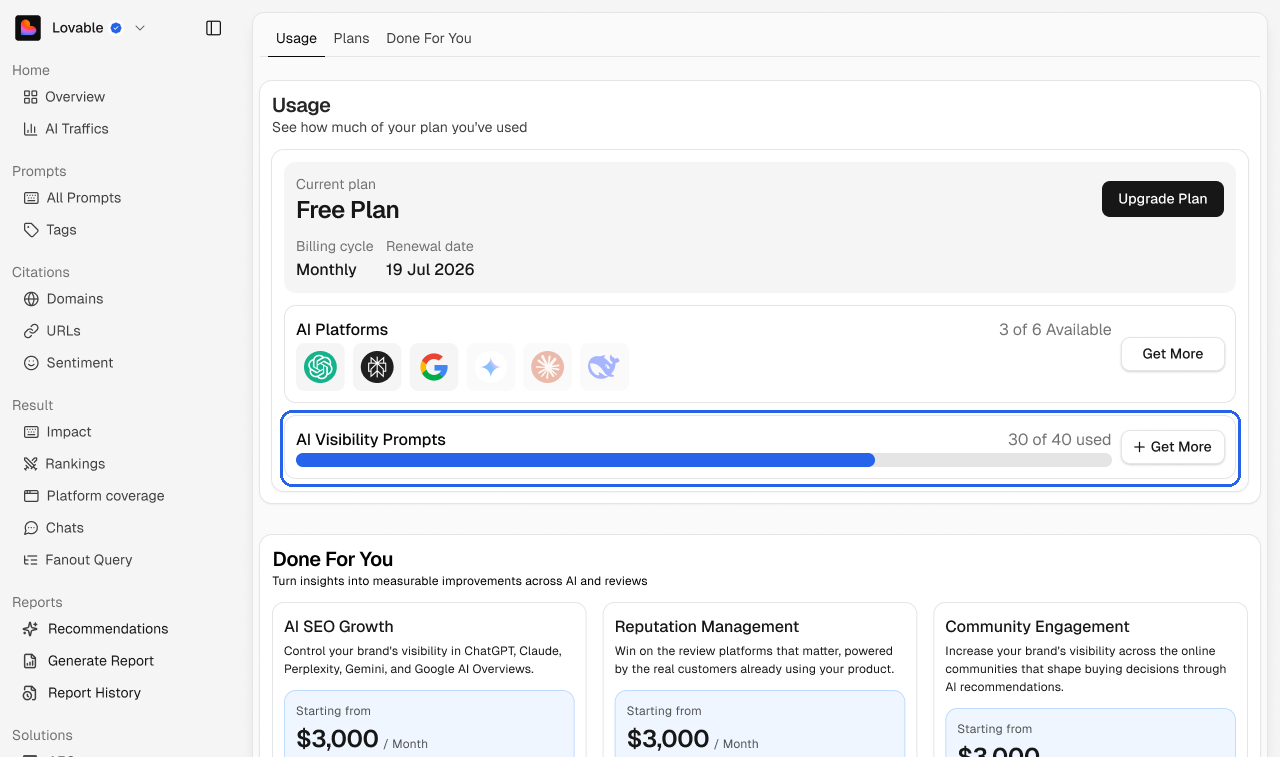Click the Recommendations sparkle icon
The image size is (1280, 757).
pyautogui.click(x=31, y=629)
